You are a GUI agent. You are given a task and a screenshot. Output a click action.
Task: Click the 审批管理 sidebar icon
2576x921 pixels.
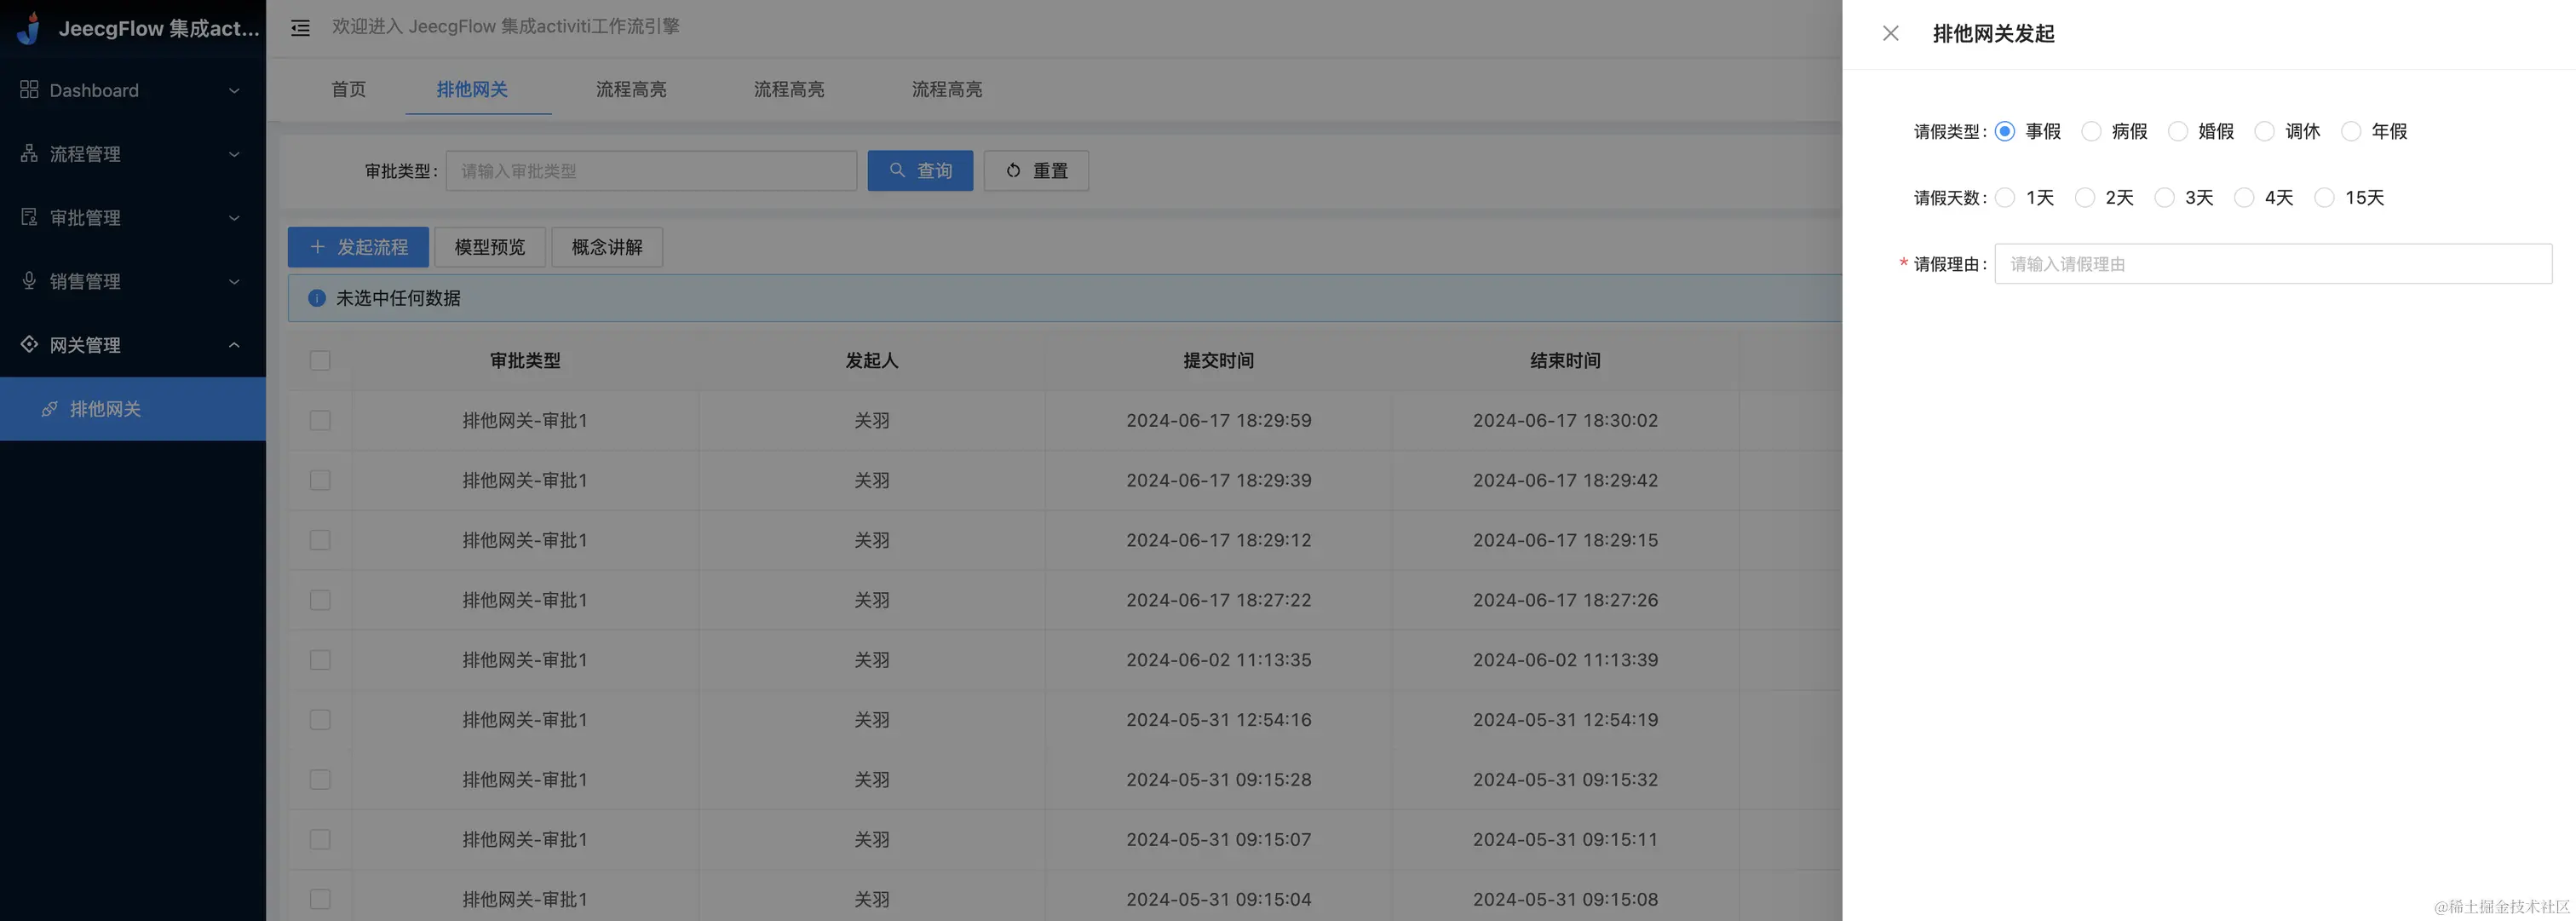29,217
